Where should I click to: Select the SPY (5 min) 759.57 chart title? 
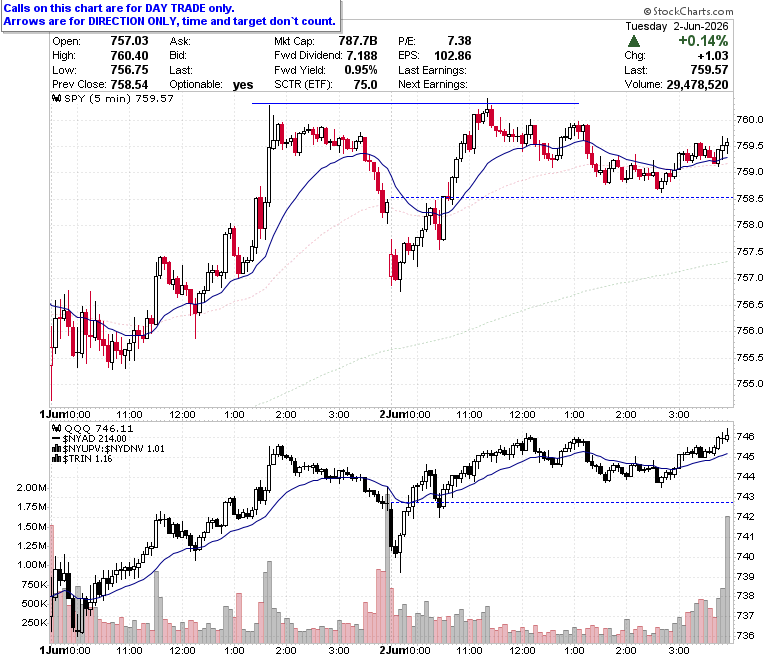tap(119, 99)
